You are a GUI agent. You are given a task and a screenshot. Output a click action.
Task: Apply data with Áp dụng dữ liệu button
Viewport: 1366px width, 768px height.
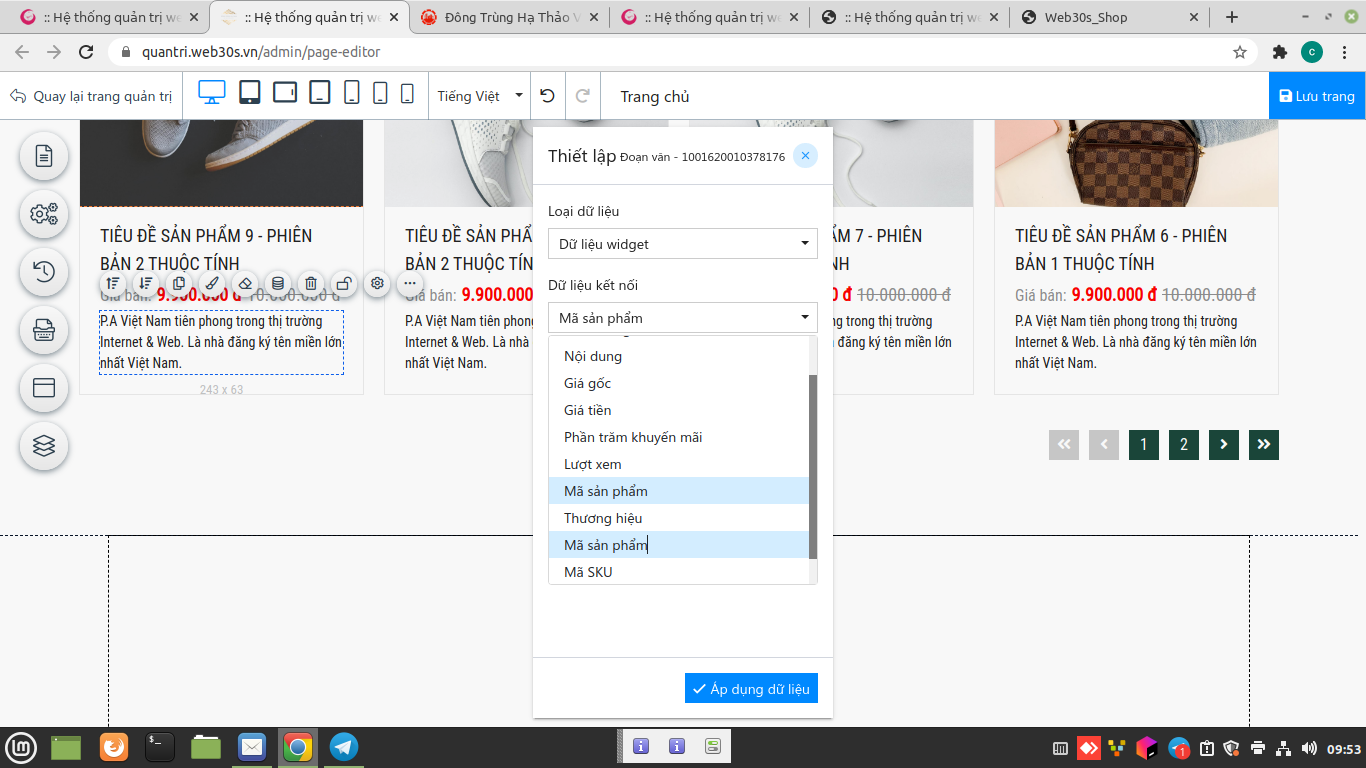click(x=751, y=688)
